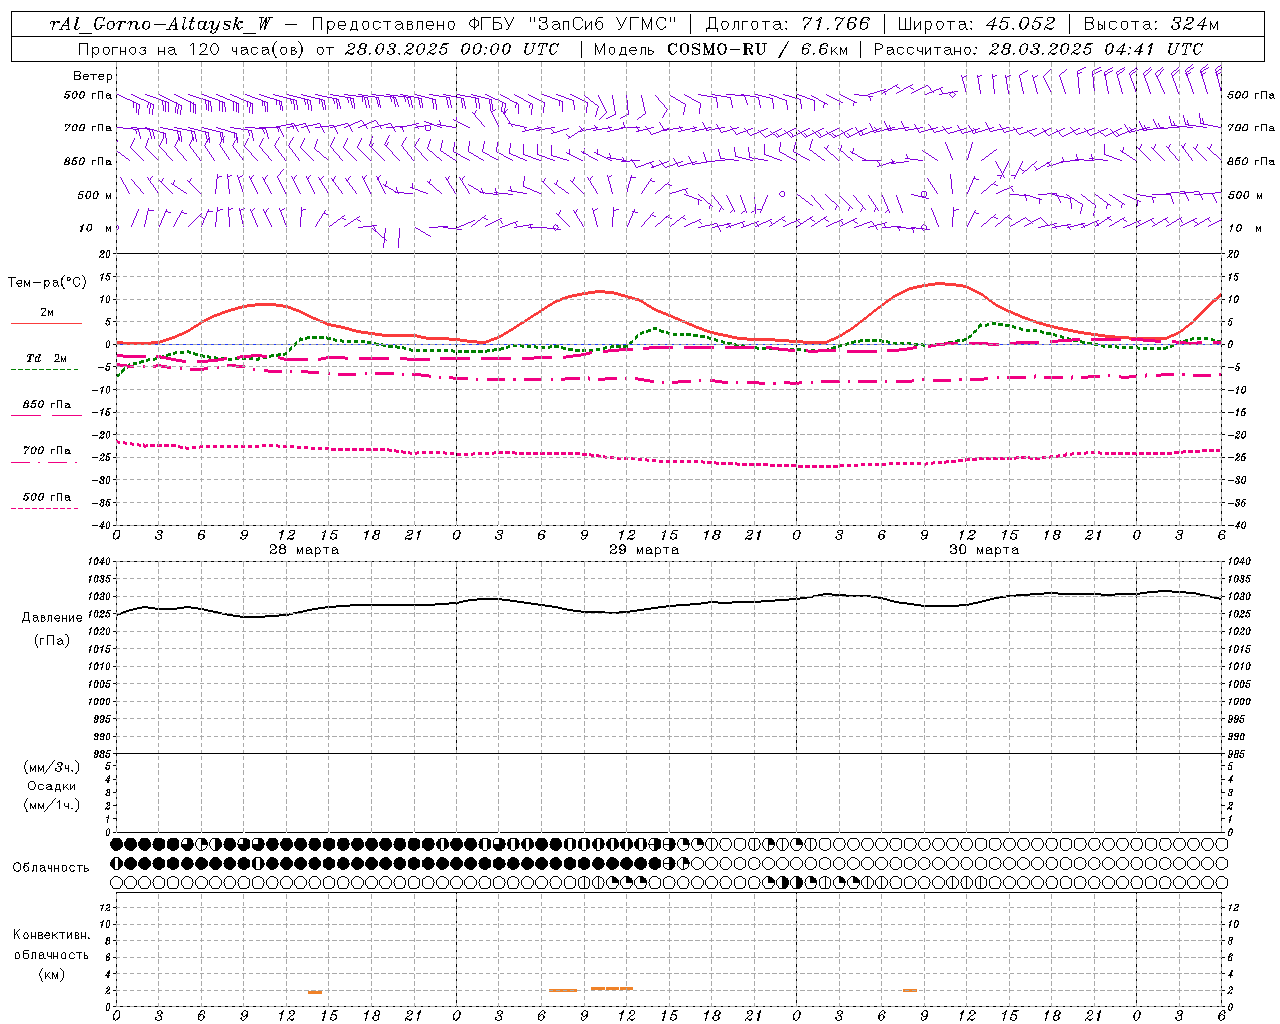1280x1024 pixels.
Task: Click the (мм/1ч.) units label
Action: 52,805
